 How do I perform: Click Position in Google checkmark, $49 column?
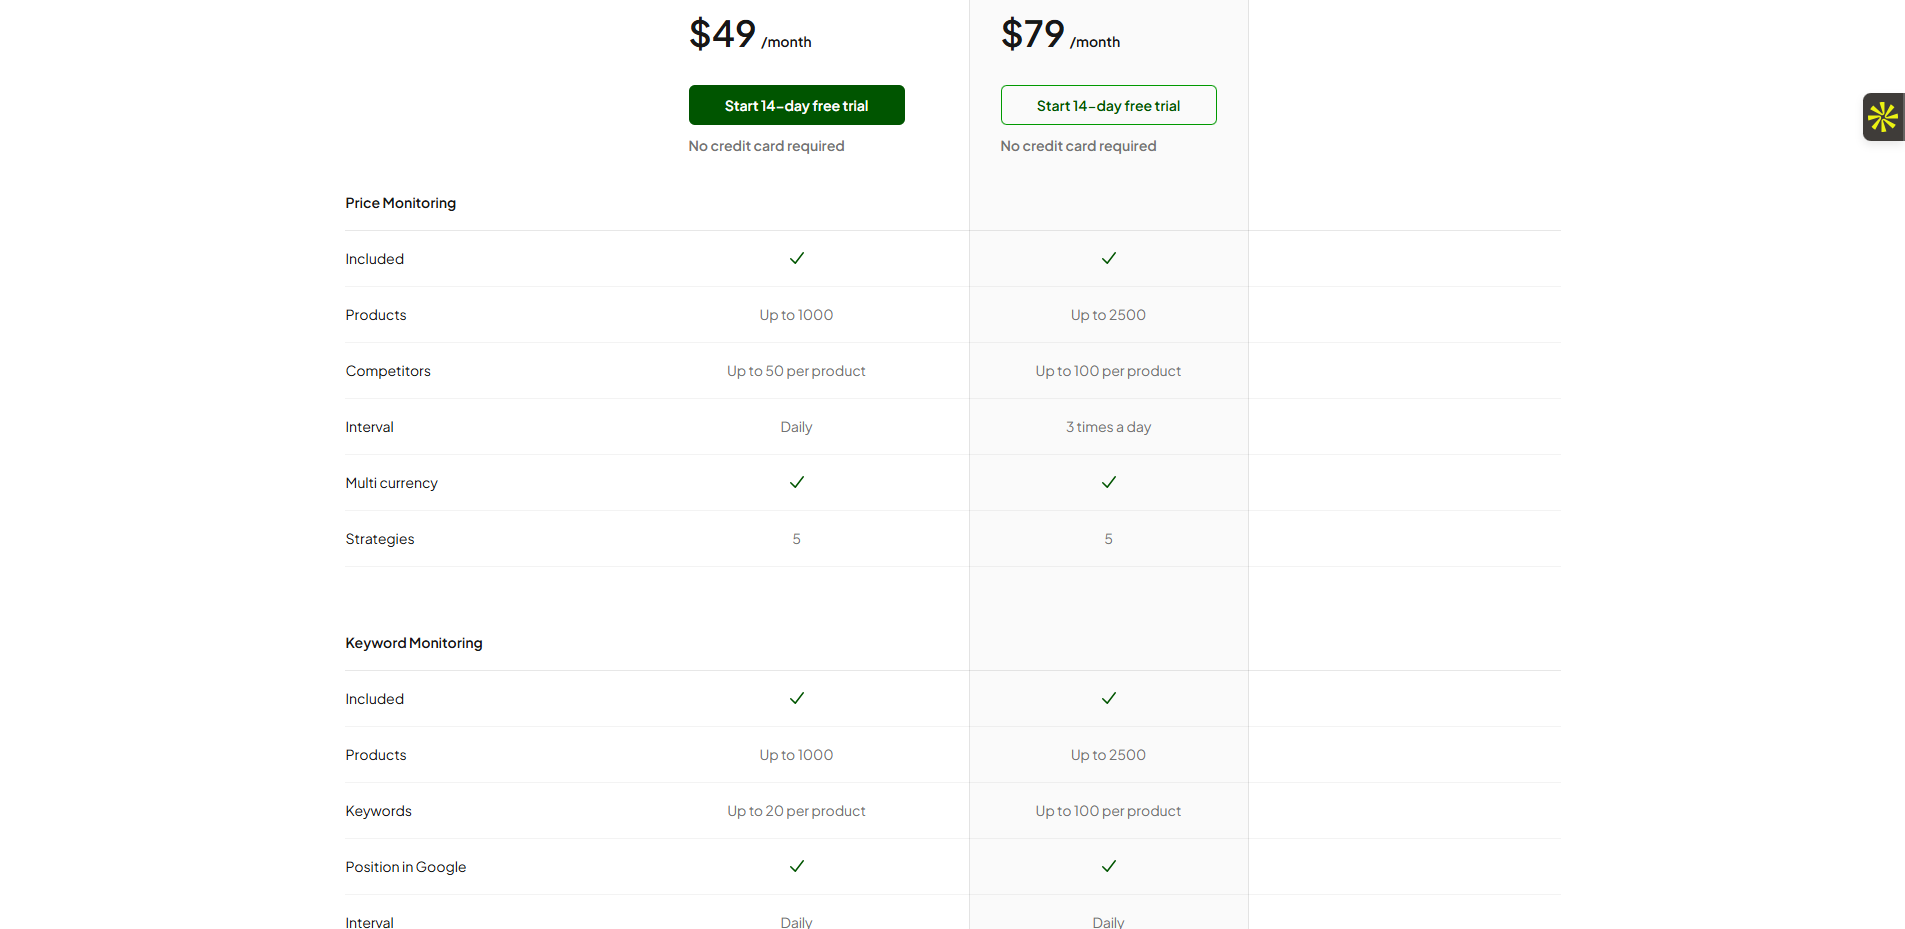click(x=797, y=866)
